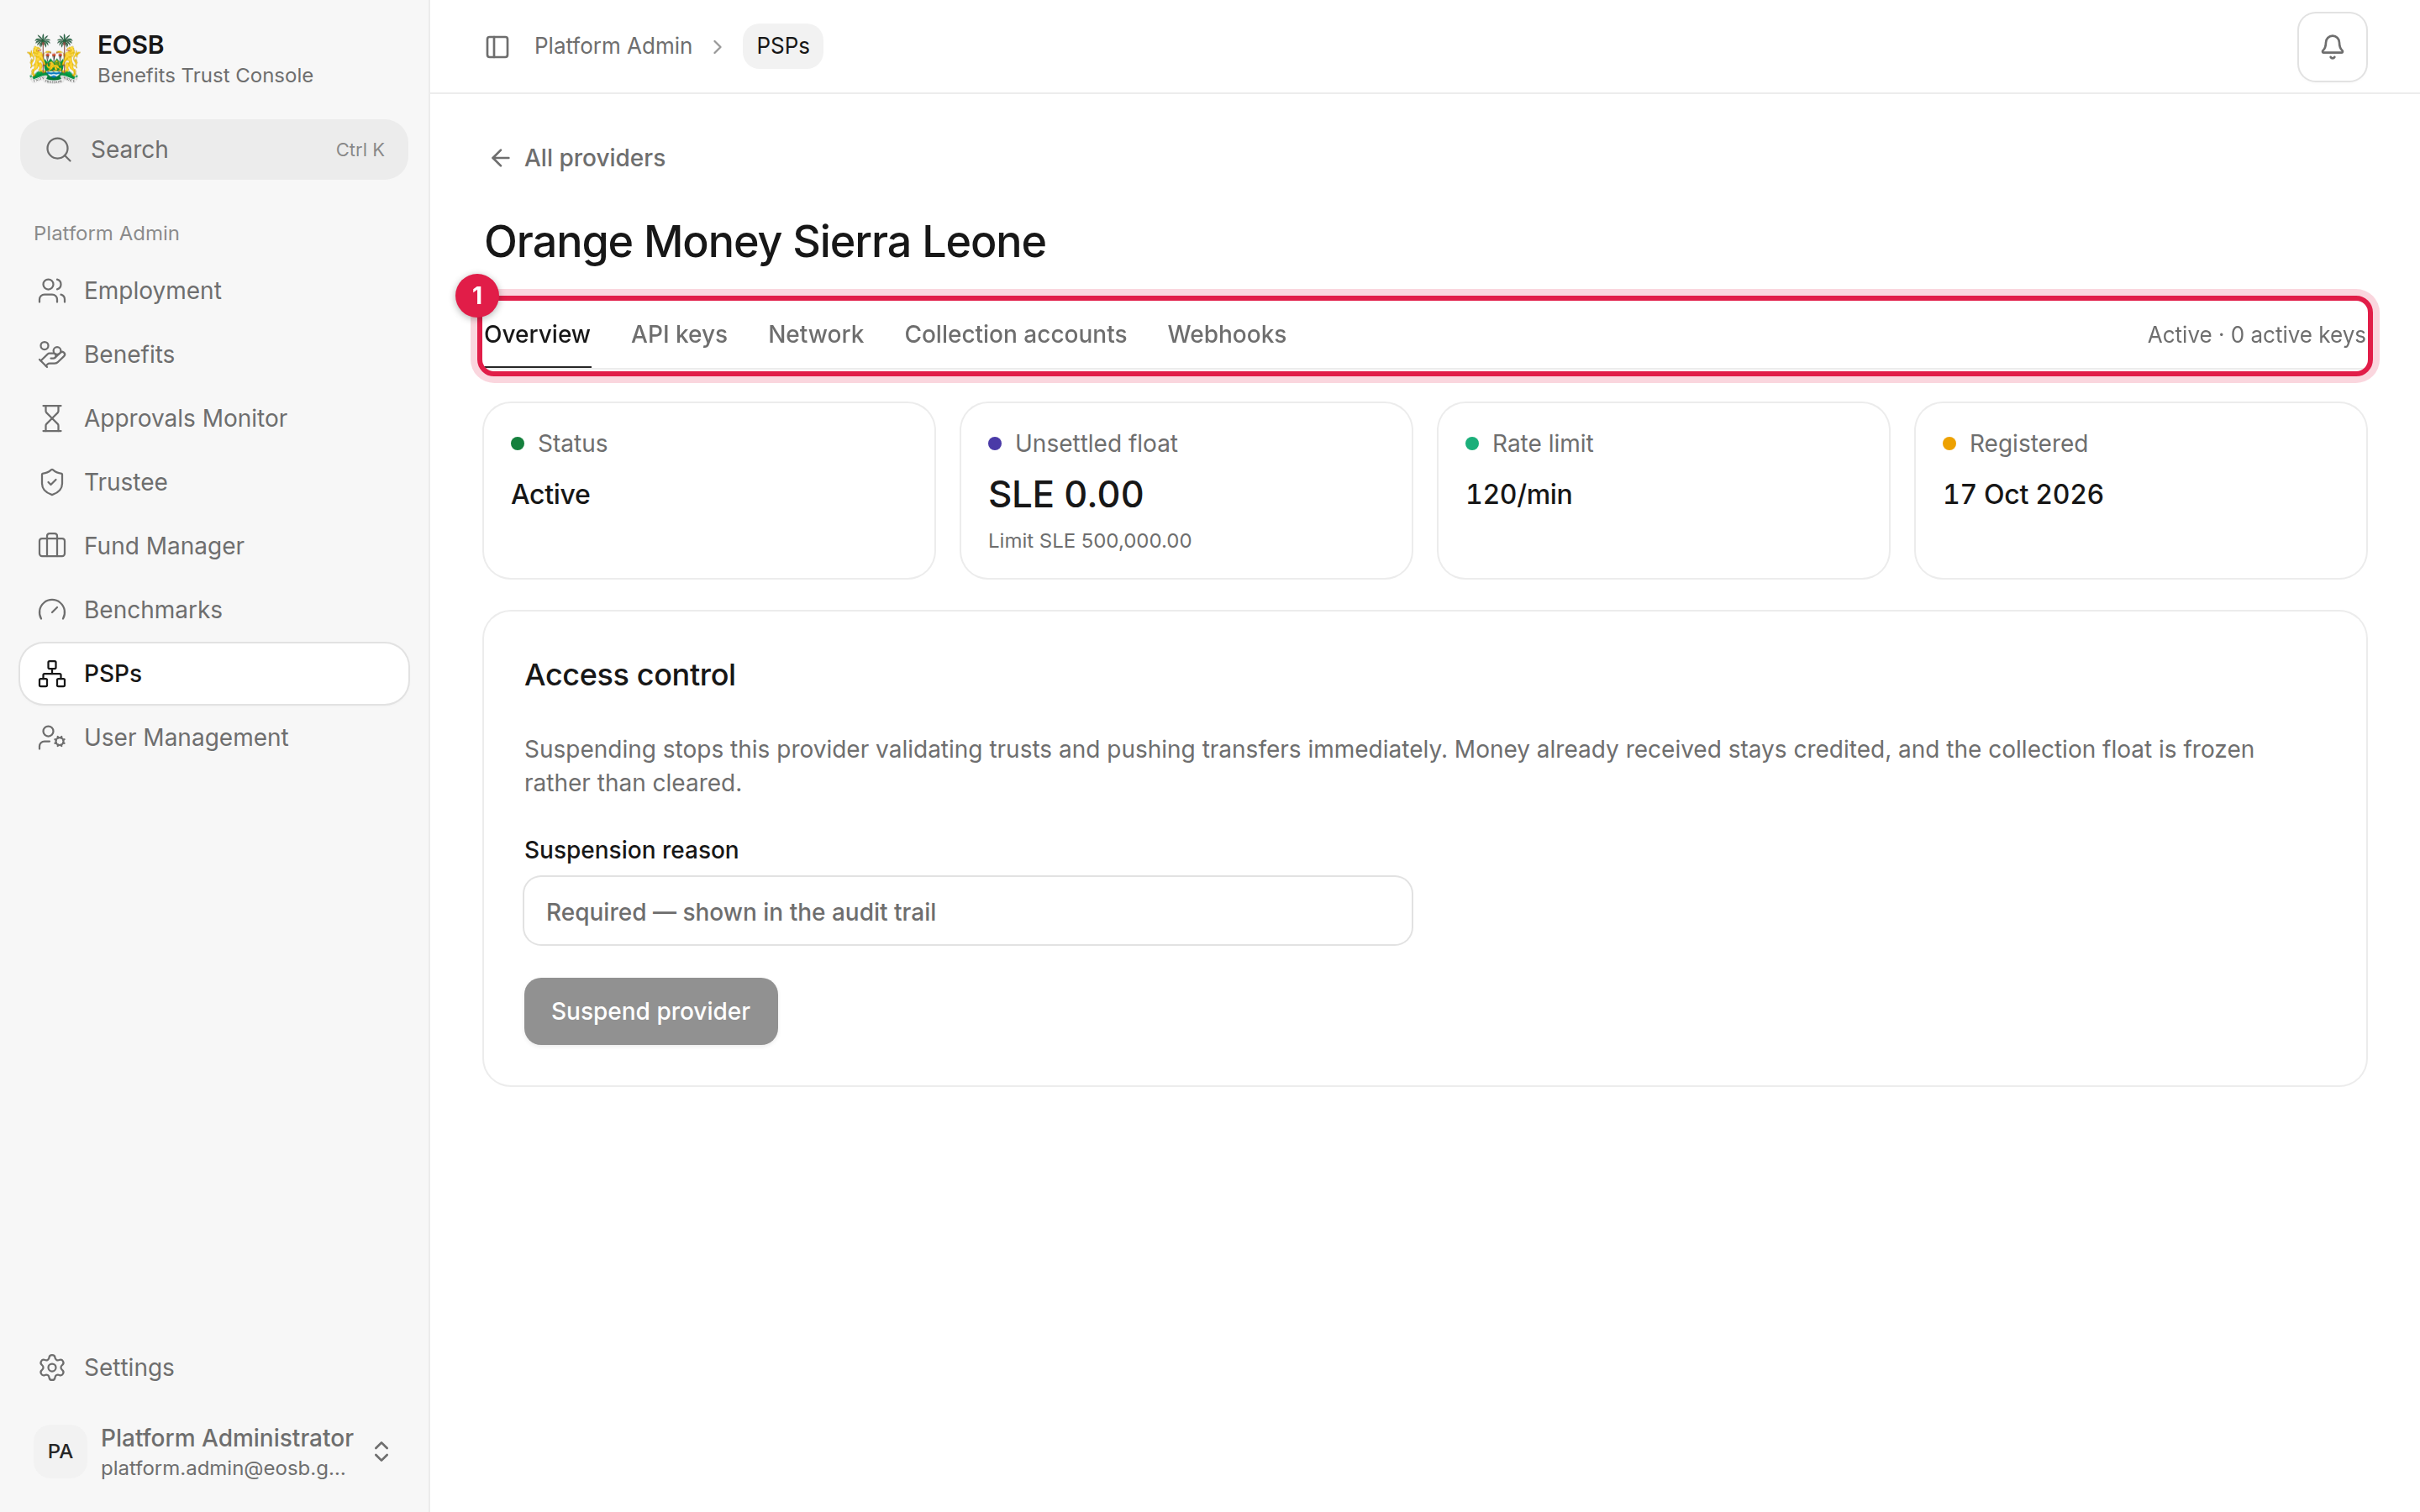Open the API keys tab
Viewport: 2420px width, 1512px height.
pyautogui.click(x=679, y=335)
